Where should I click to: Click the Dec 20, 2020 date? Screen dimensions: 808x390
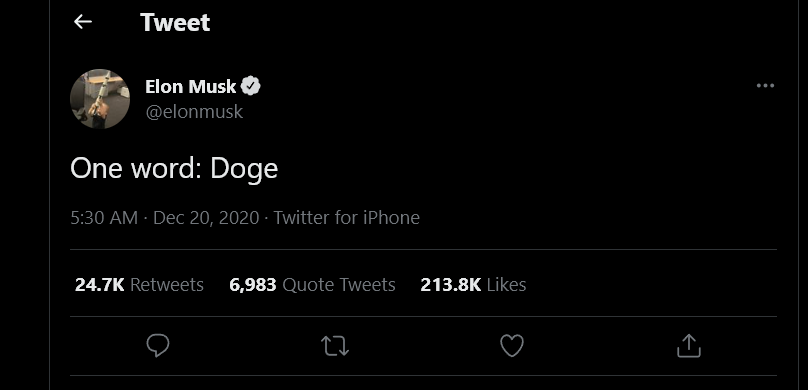(x=206, y=217)
